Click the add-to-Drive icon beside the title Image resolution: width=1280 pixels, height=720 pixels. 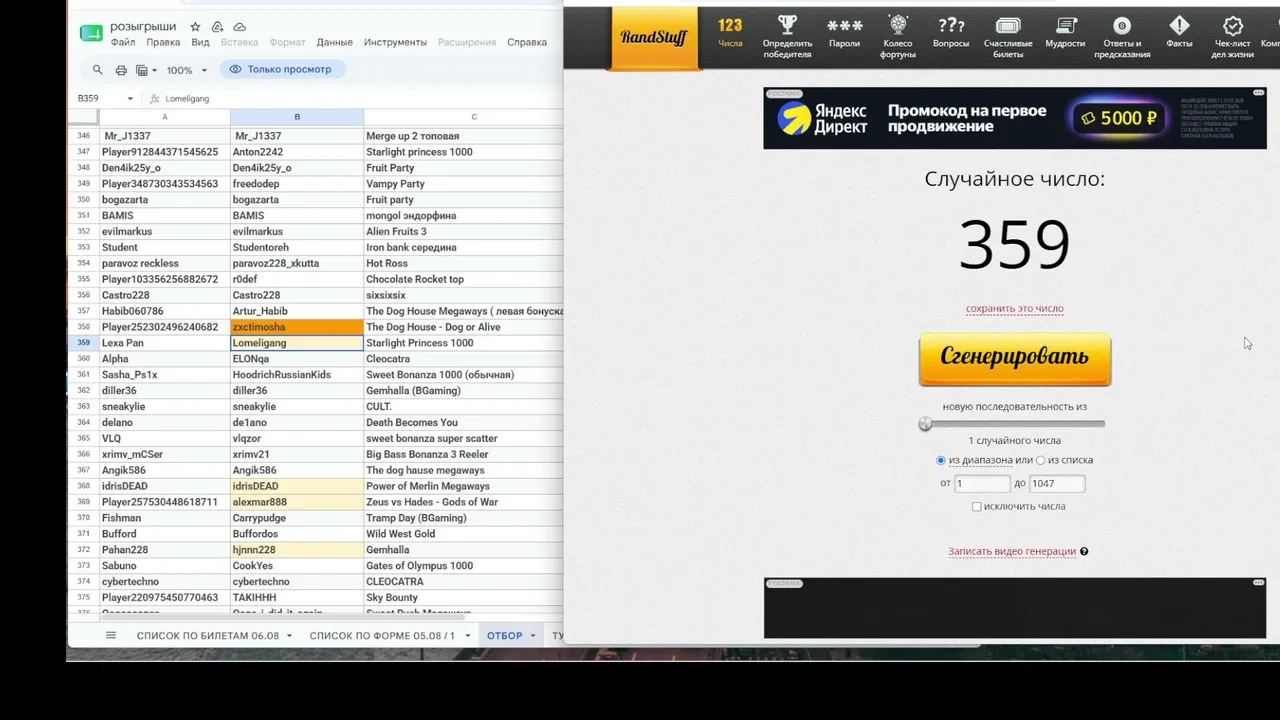click(217, 27)
